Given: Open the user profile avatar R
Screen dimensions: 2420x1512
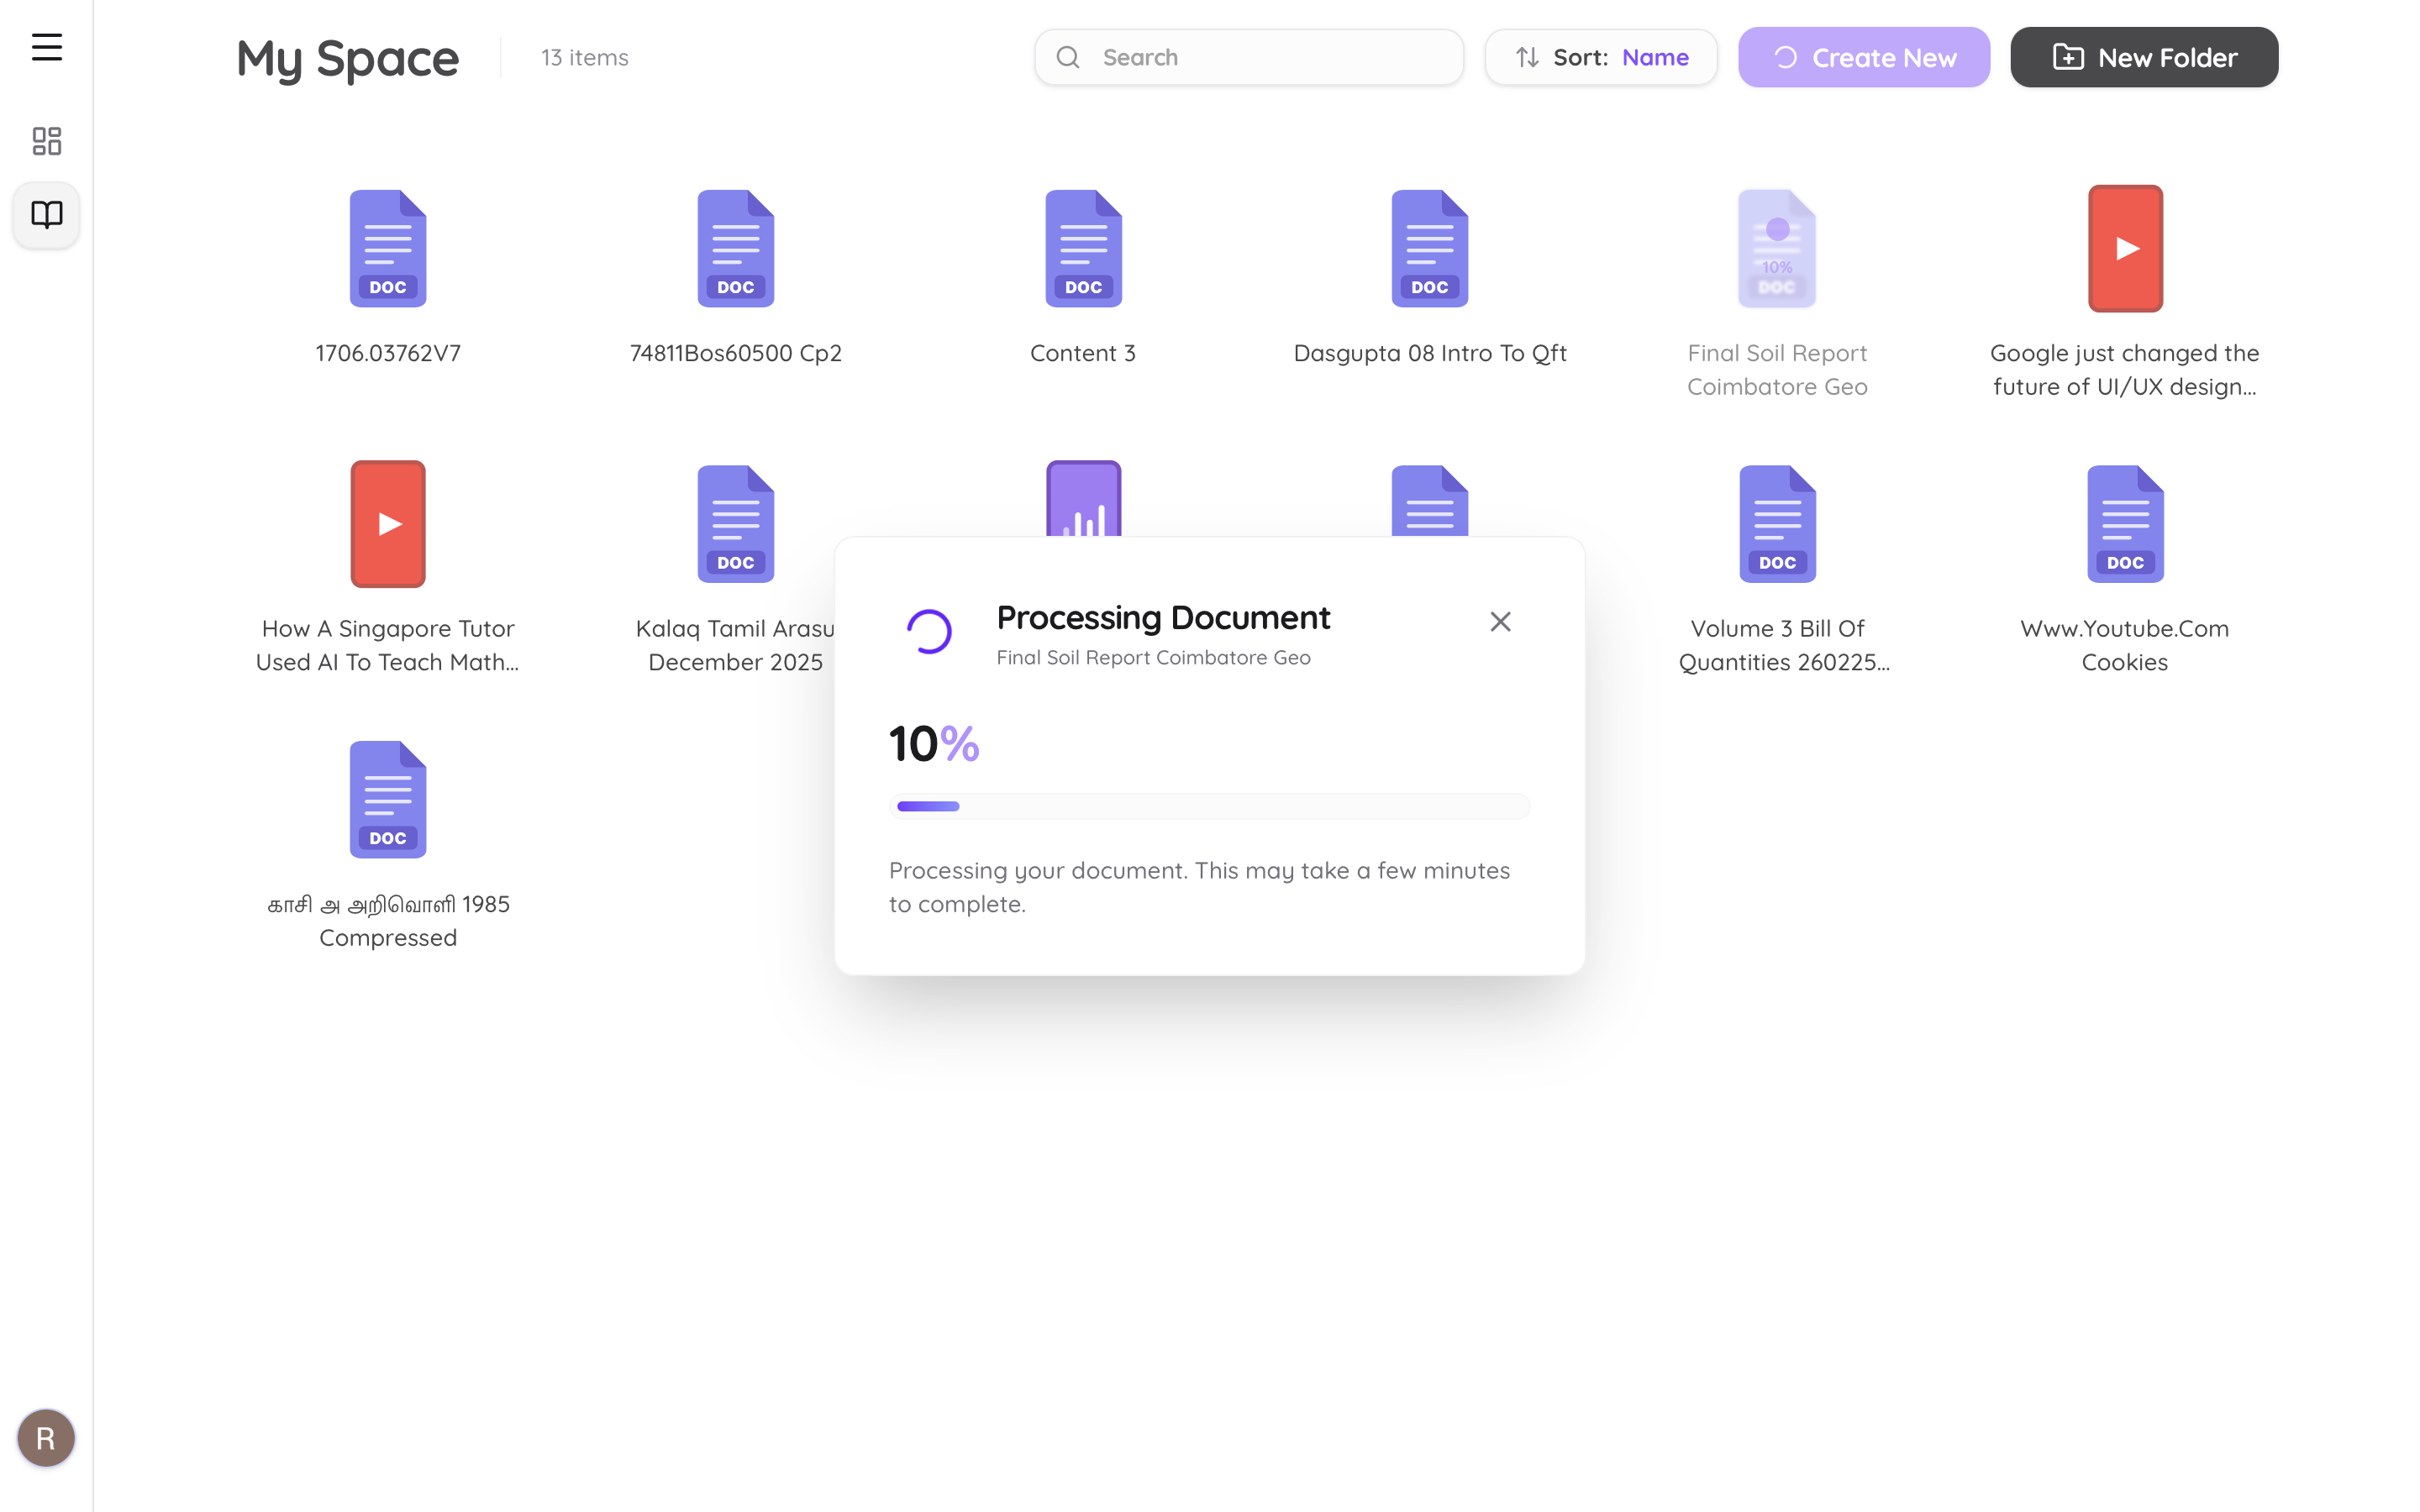Looking at the screenshot, I should (45, 1437).
